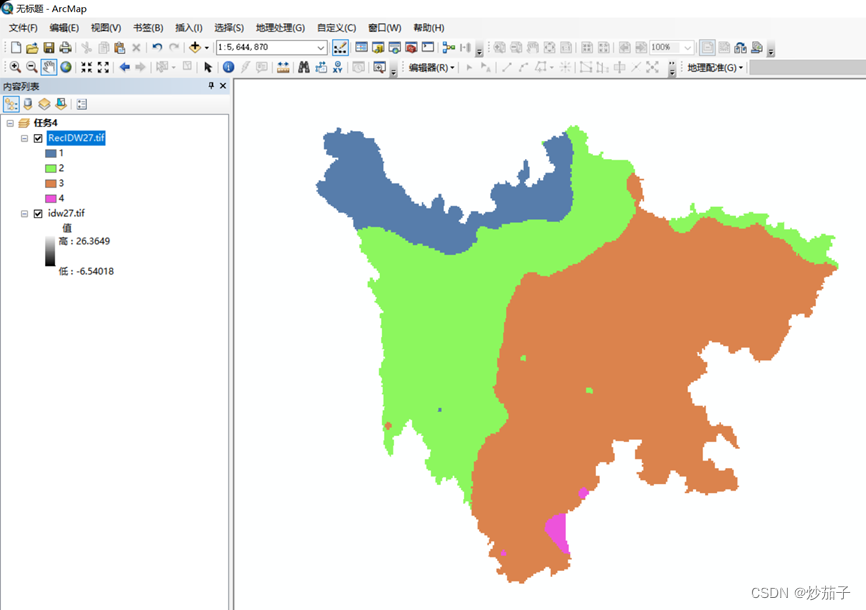Screen dimensions: 866x610
Task: Open the 地理处理(G) menu
Action: tap(280, 28)
